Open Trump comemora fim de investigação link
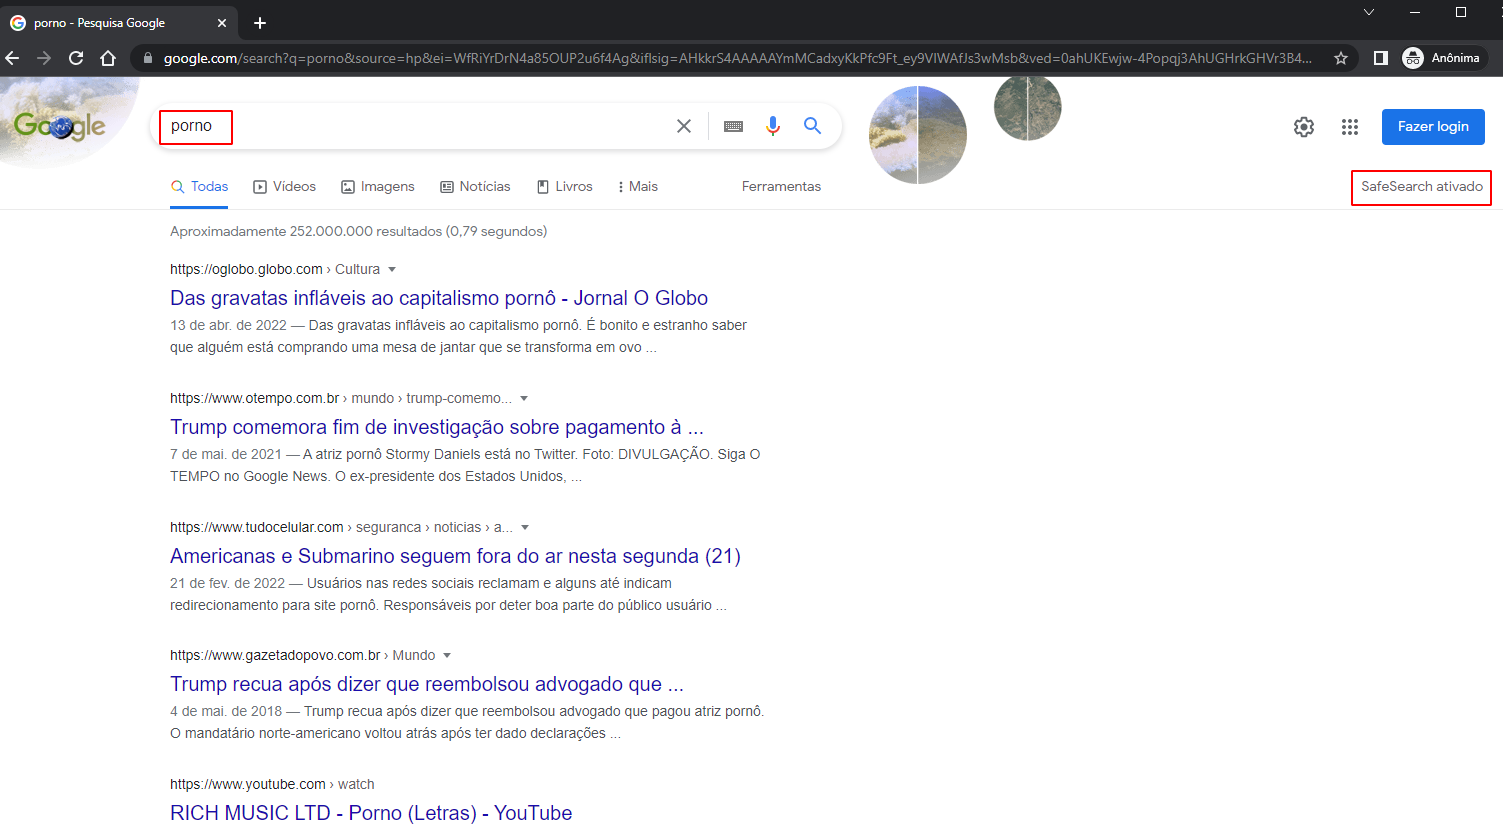The image size is (1503, 824). pos(437,427)
